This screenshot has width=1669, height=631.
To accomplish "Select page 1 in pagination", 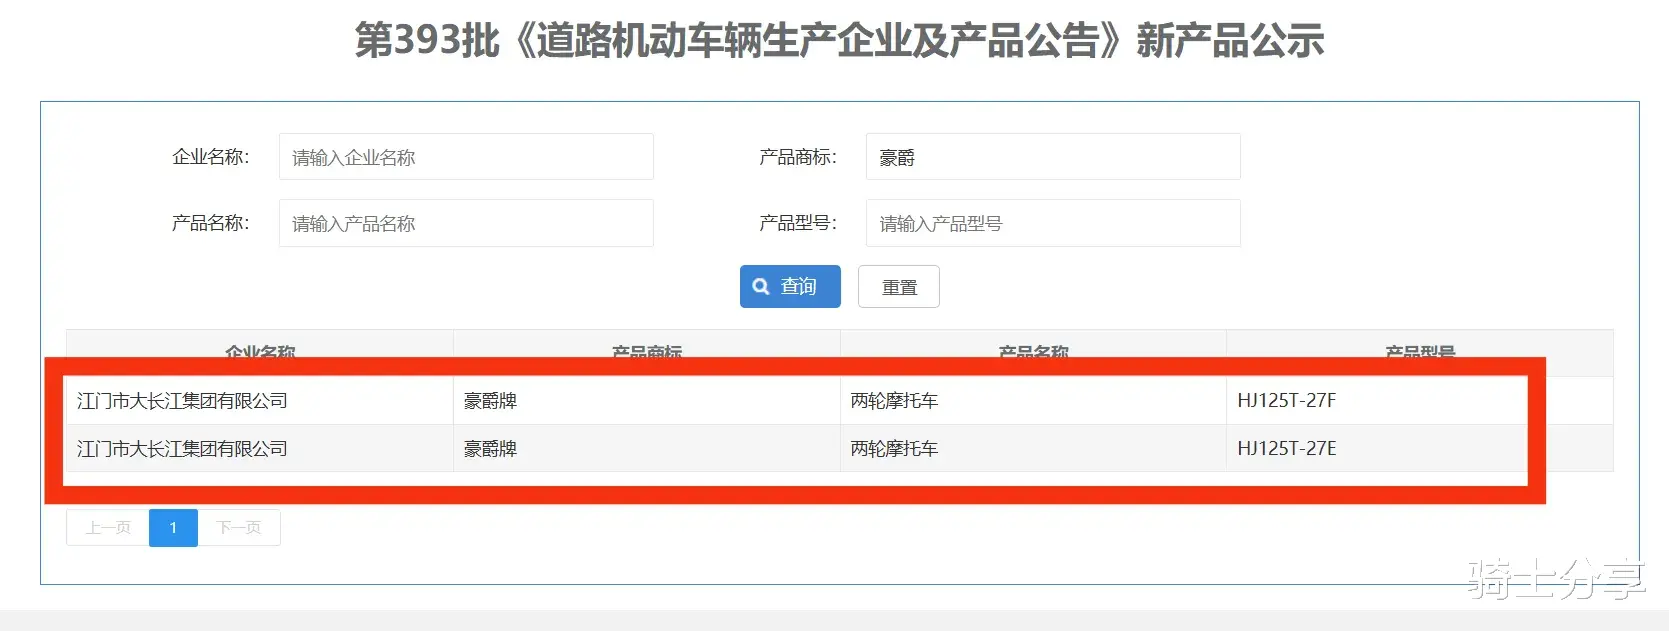I will tap(173, 528).
